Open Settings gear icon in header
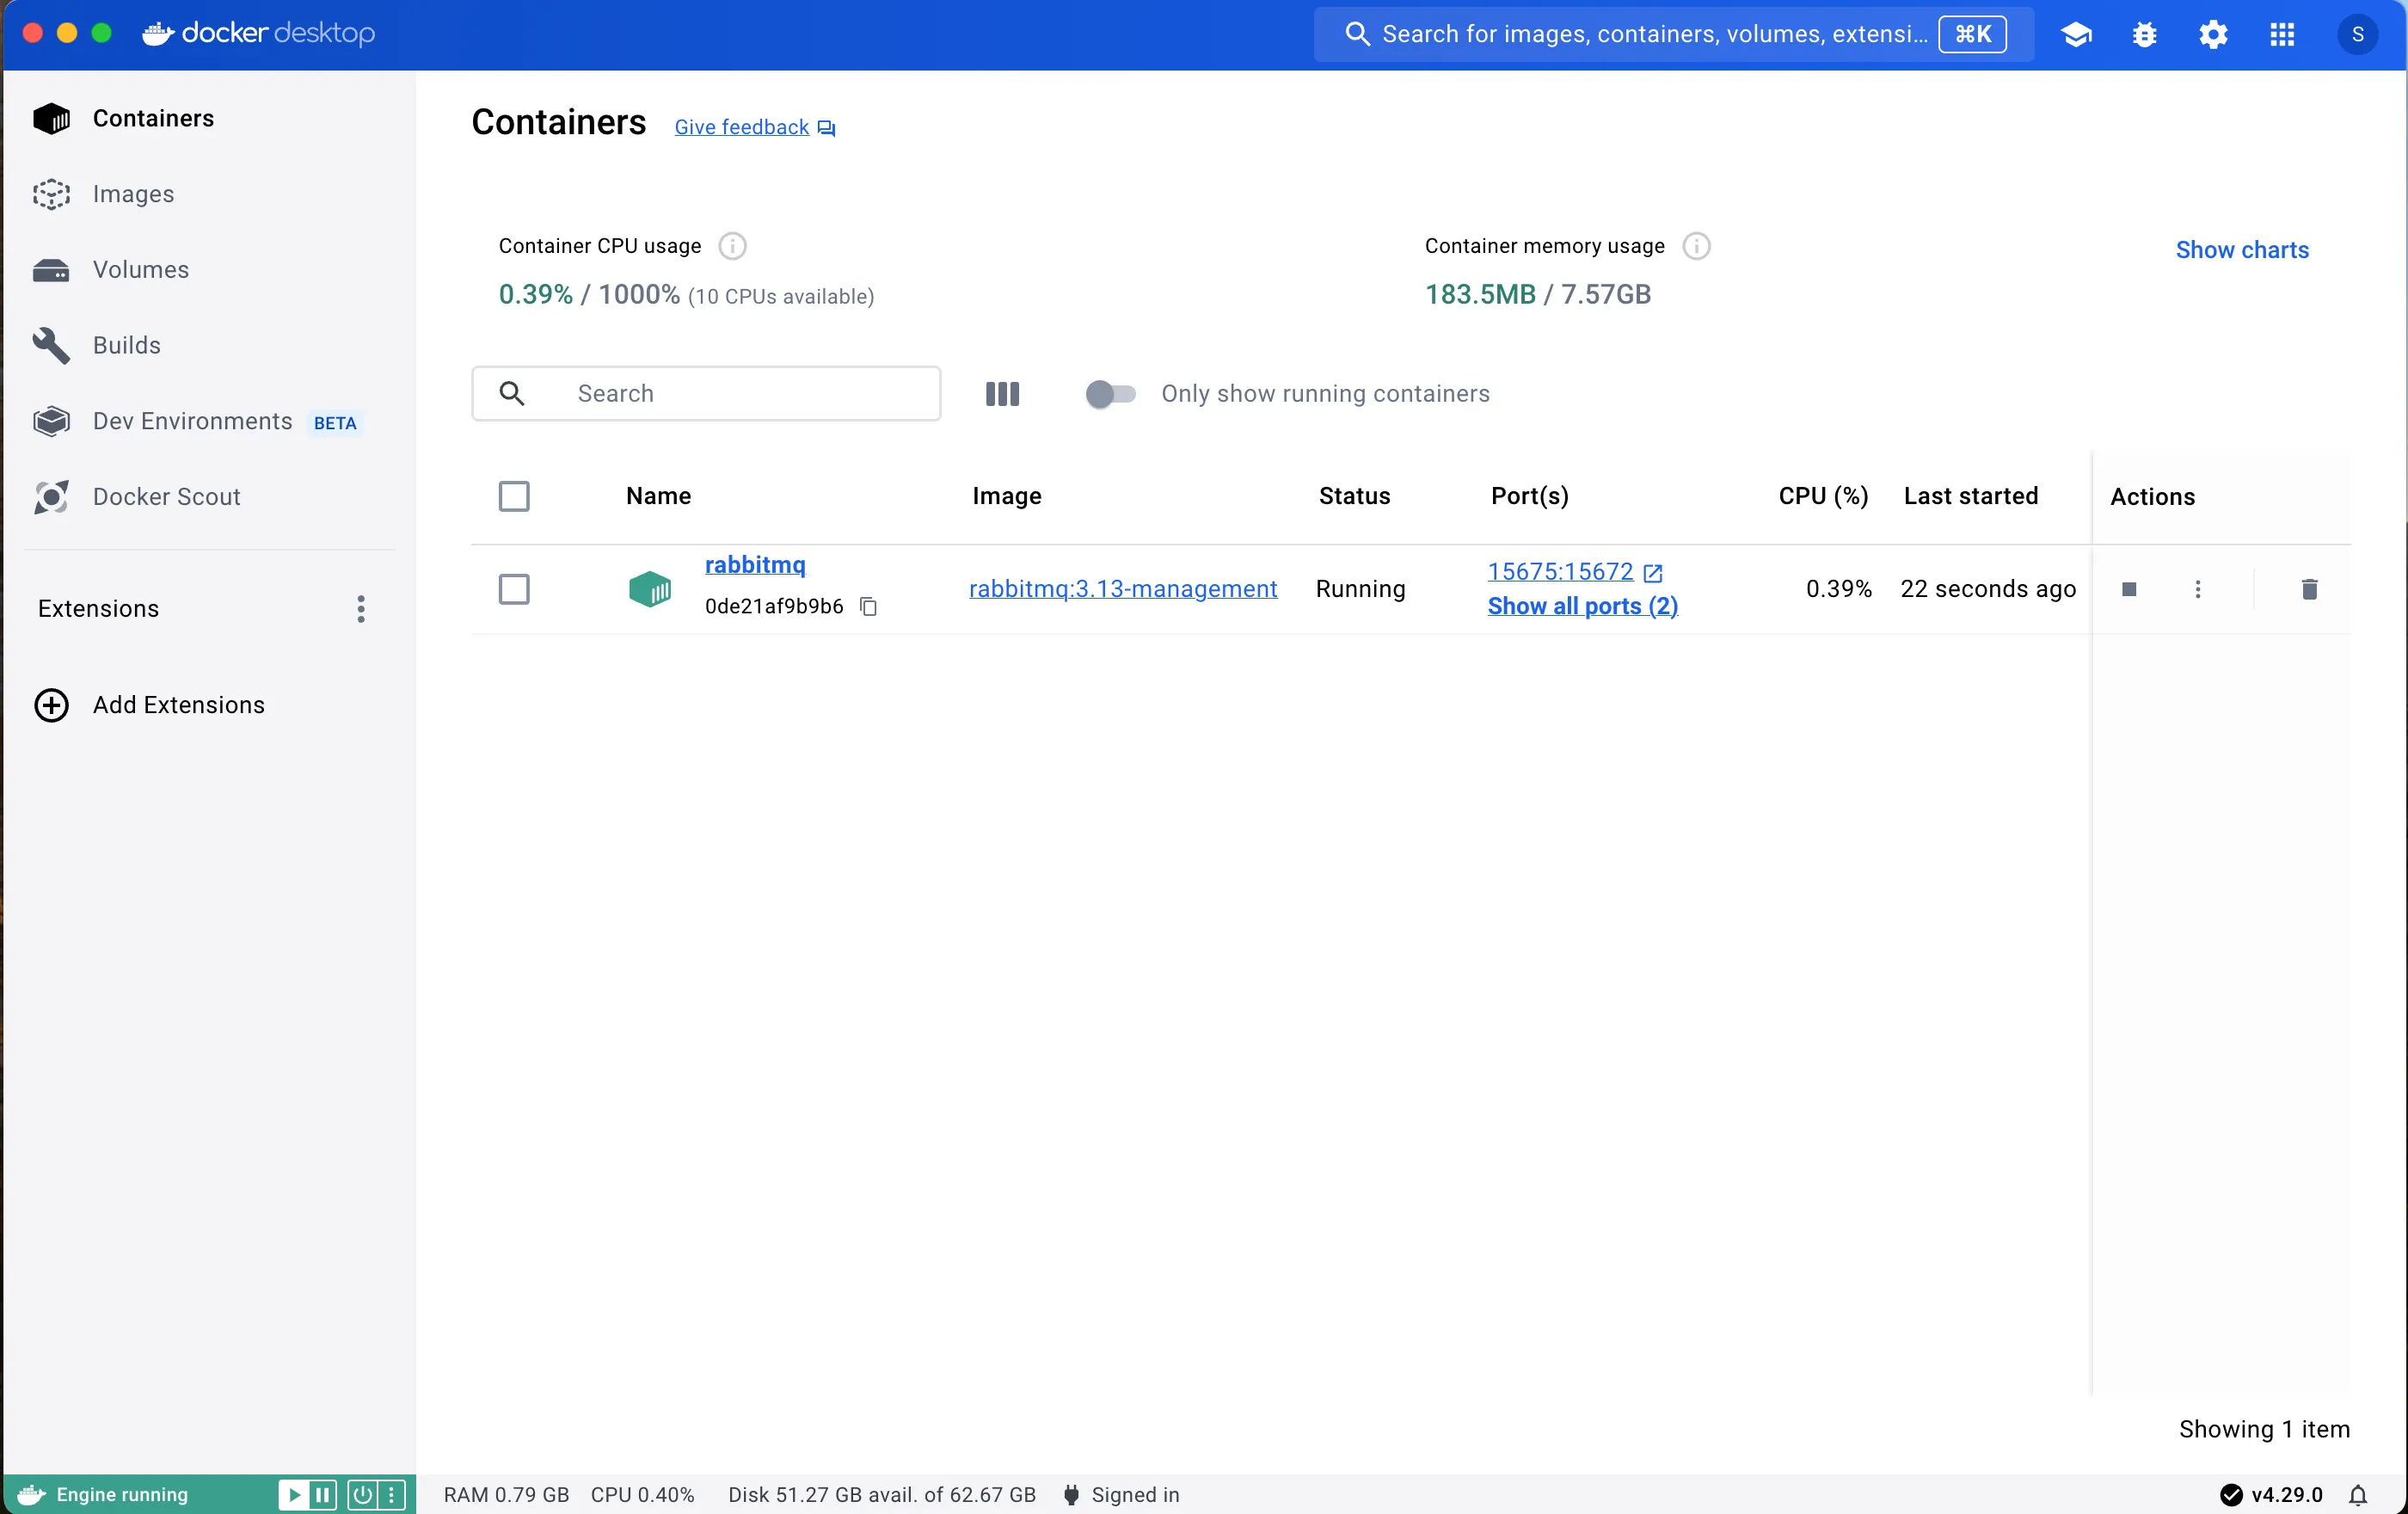 [2213, 35]
